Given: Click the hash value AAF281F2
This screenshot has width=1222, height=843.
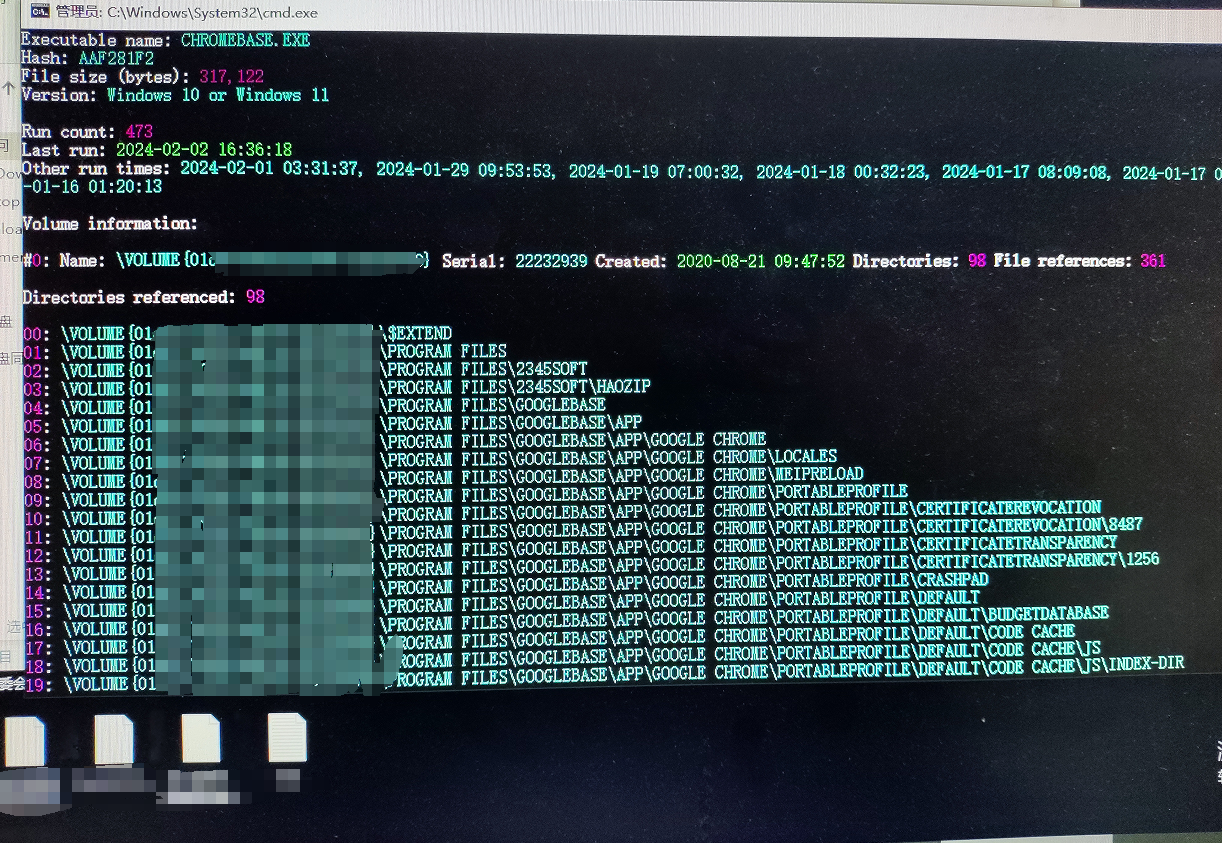Looking at the screenshot, I should coord(116,58).
